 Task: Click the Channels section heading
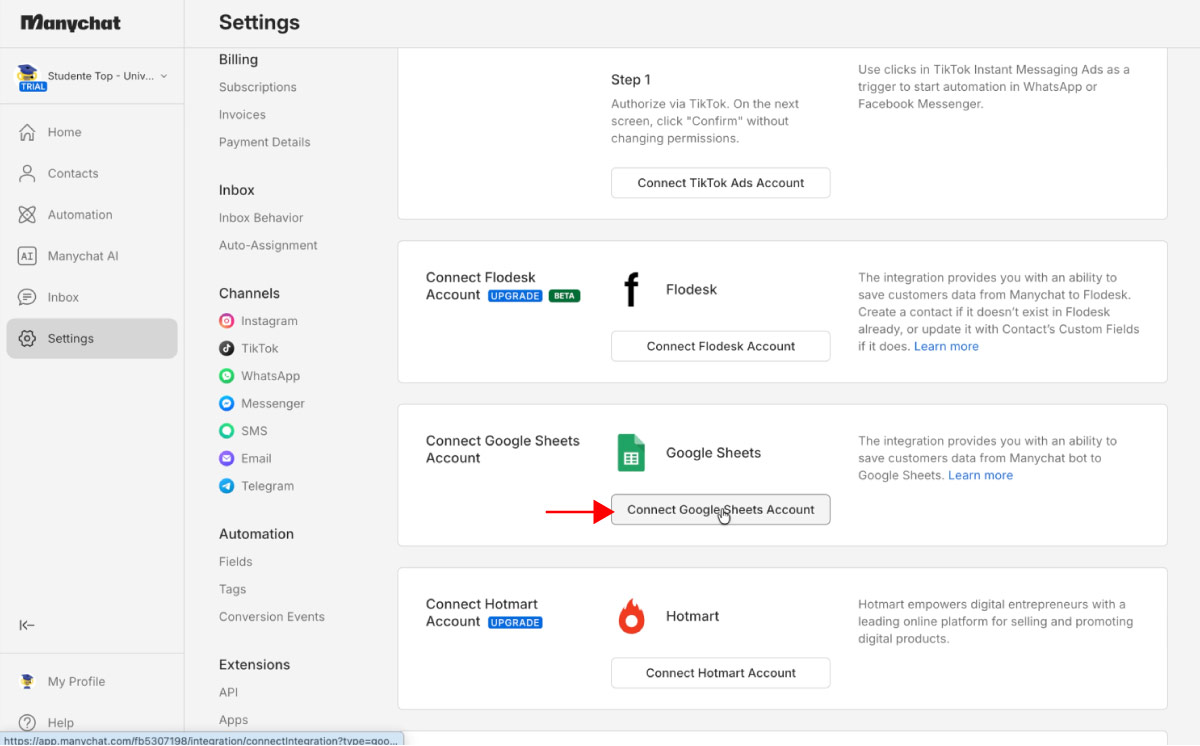click(x=249, y=293)
